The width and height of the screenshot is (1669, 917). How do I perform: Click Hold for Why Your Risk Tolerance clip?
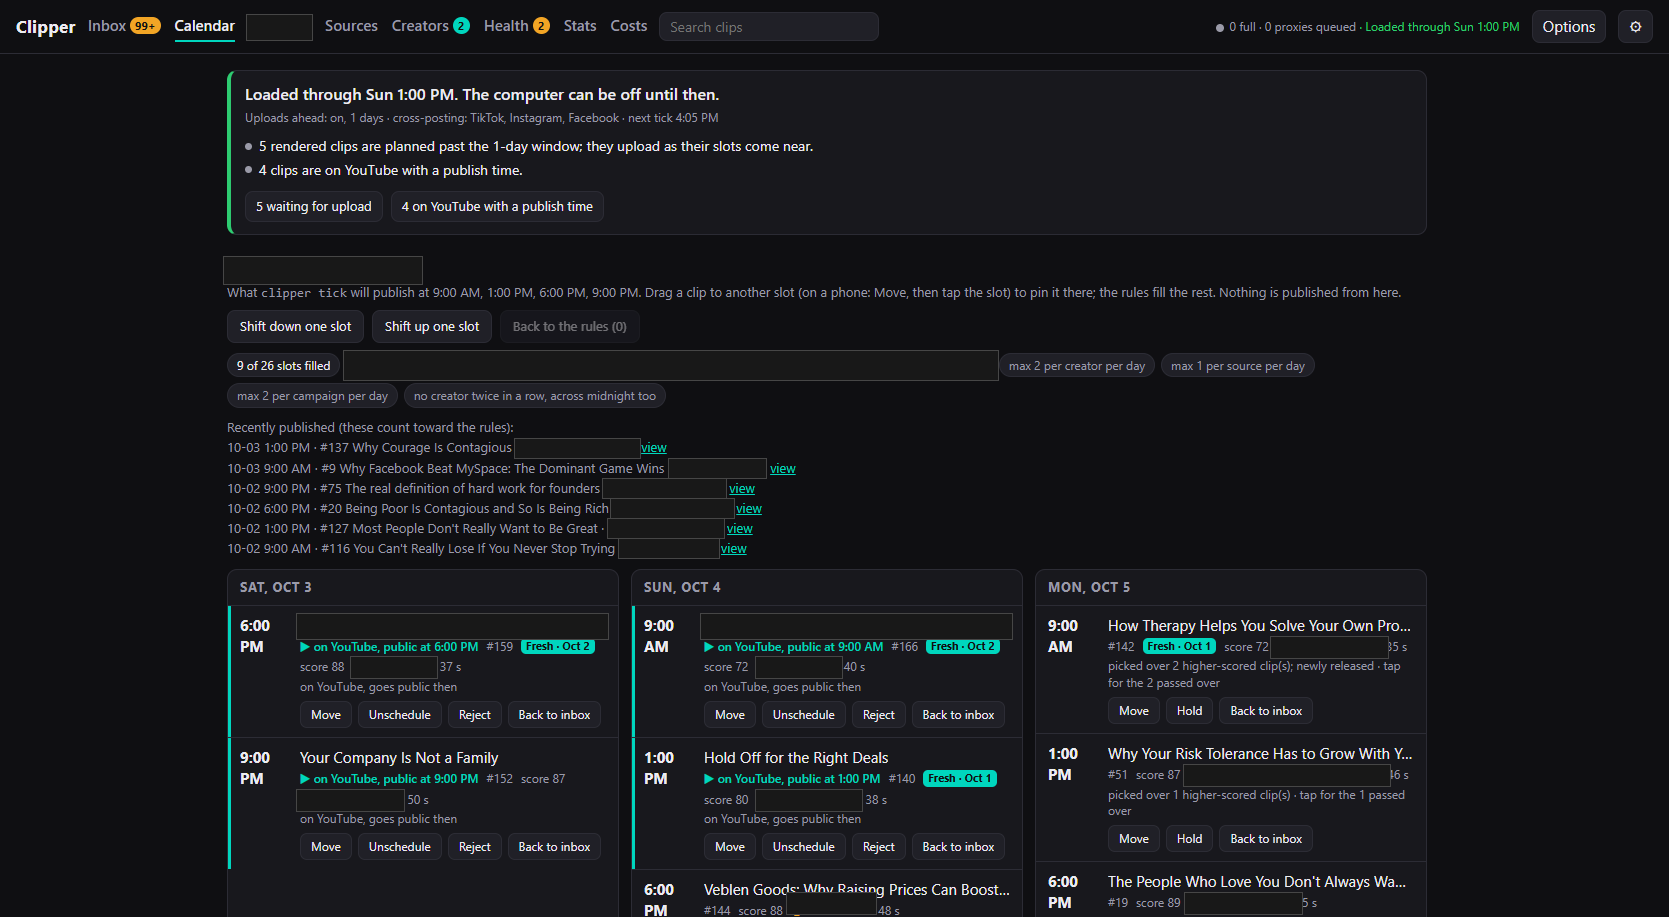click(x=1190, y=839)
